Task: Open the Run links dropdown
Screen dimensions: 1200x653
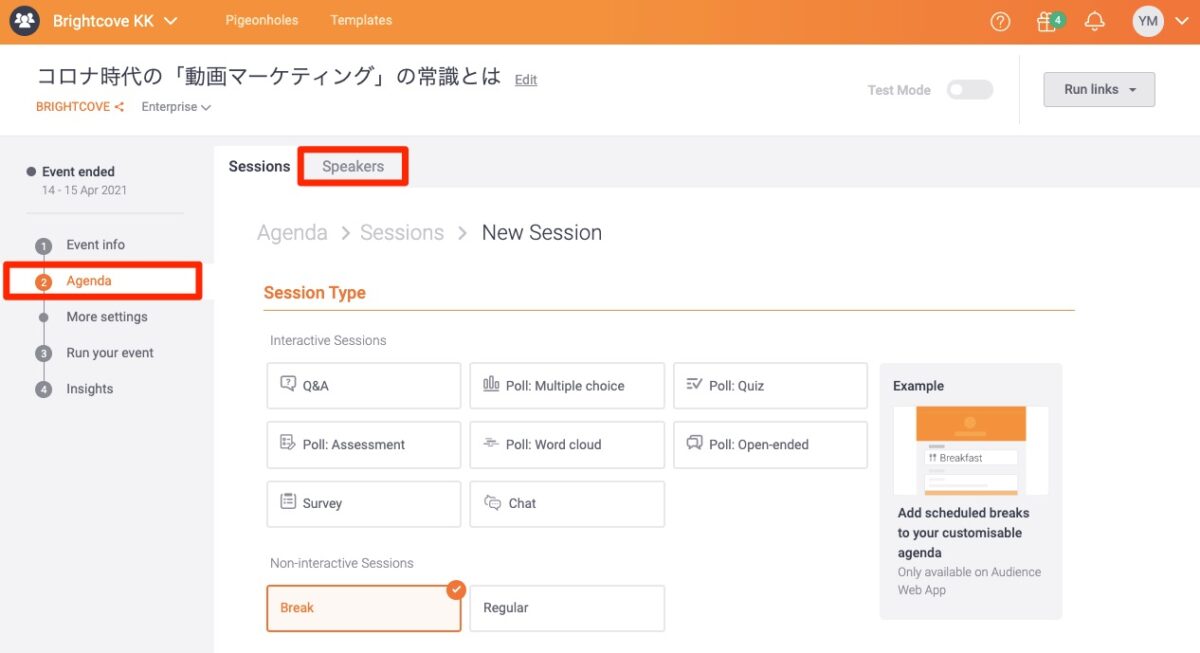Action: (x=1098, y=89)
